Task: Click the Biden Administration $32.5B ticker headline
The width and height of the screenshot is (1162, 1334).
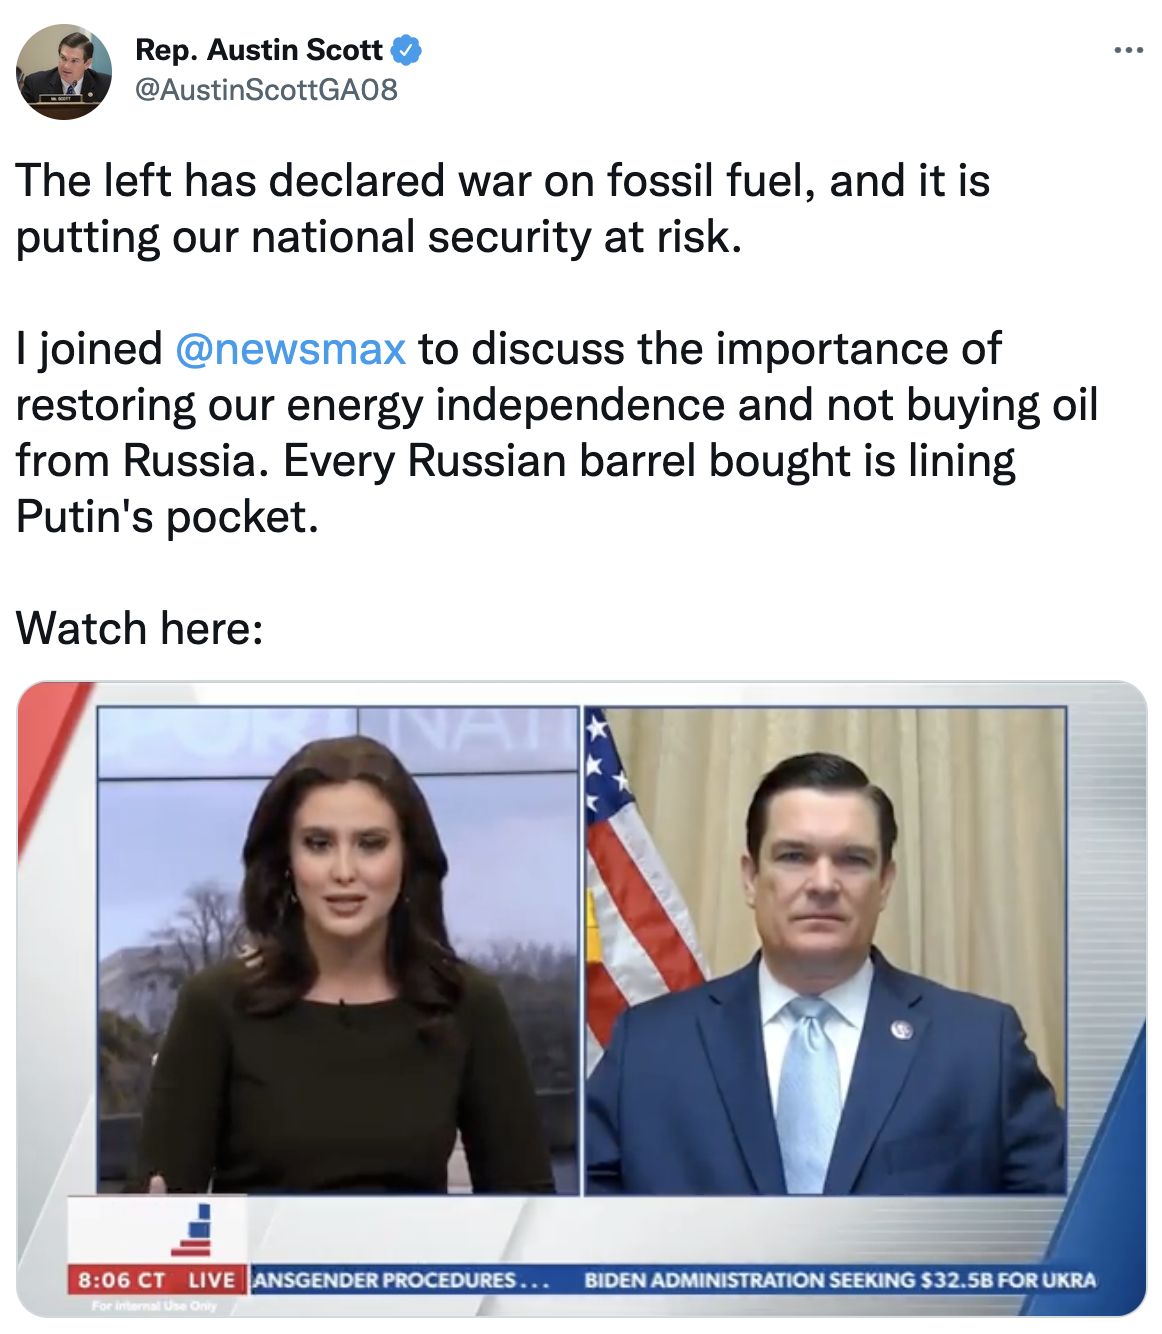Action: coord(840,1280)
